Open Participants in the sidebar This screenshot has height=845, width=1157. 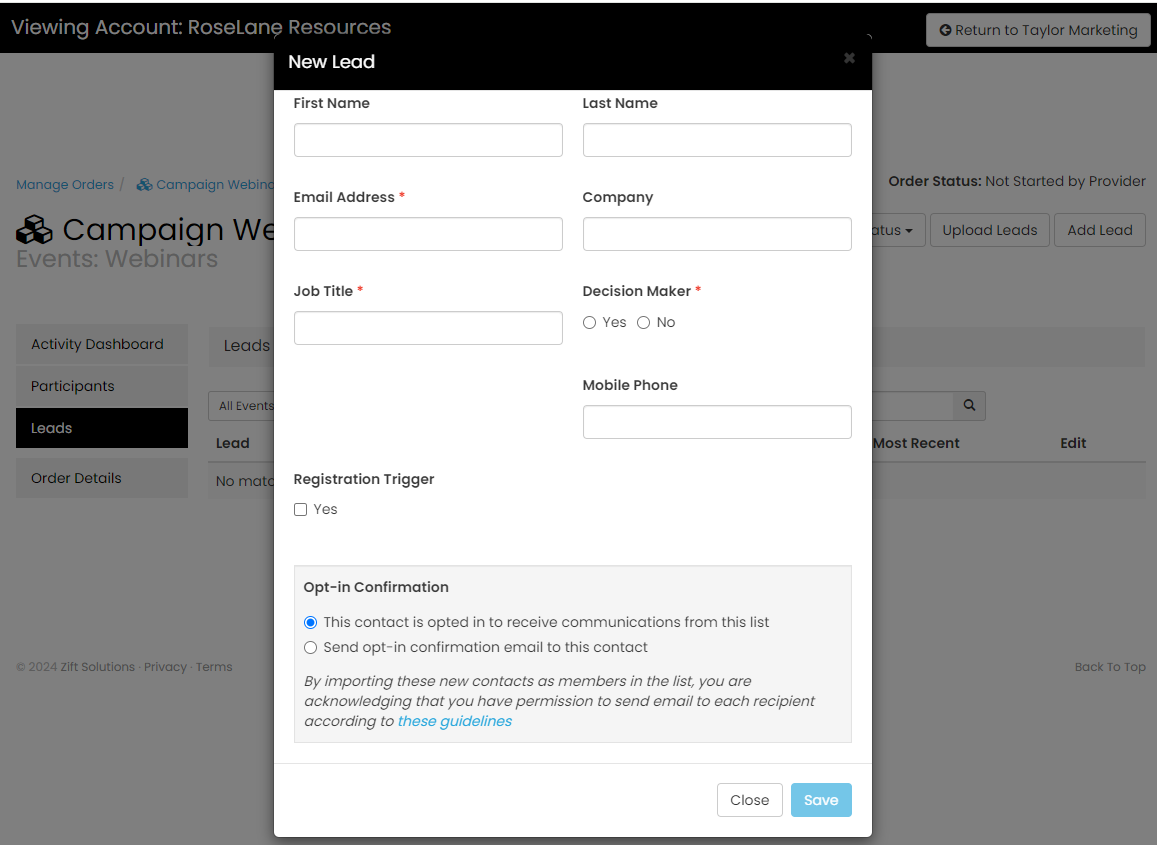102,386
